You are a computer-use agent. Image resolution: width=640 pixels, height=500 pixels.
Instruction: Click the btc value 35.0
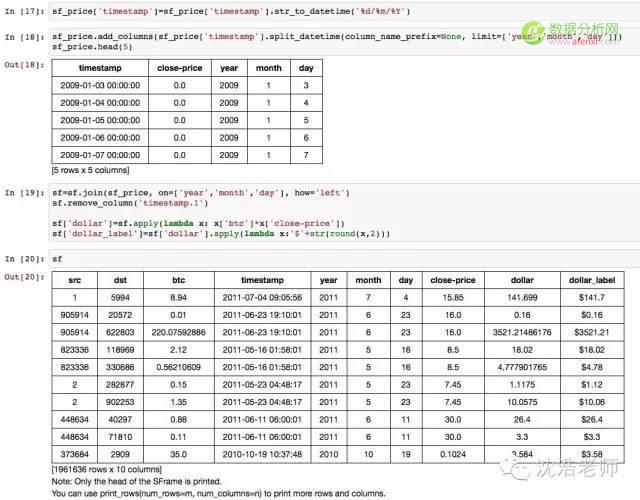click(178, 454)
